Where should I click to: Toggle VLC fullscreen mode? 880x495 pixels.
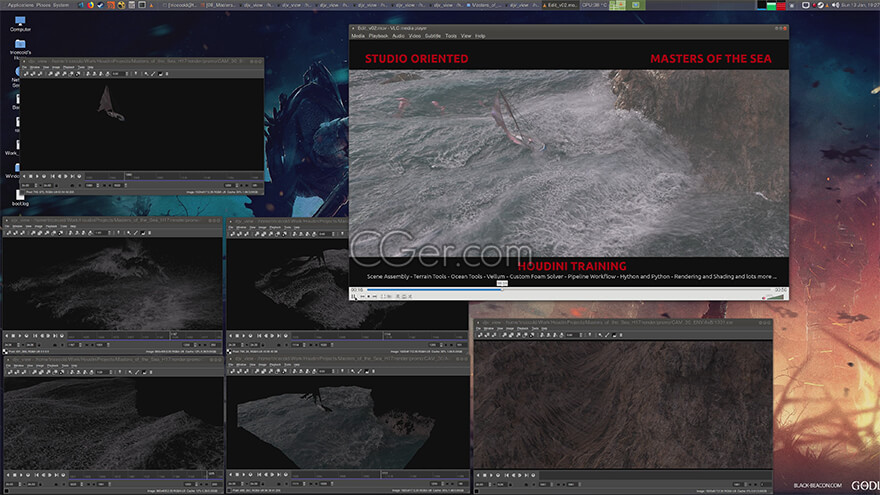tap(382, 296)
